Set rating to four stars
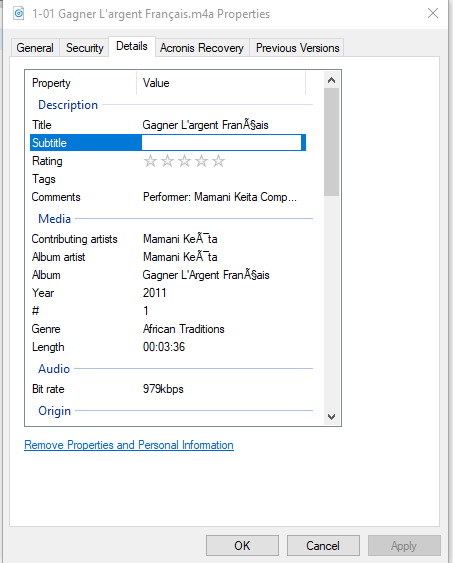The image size is (453, 563). click(x=201, y=161)
